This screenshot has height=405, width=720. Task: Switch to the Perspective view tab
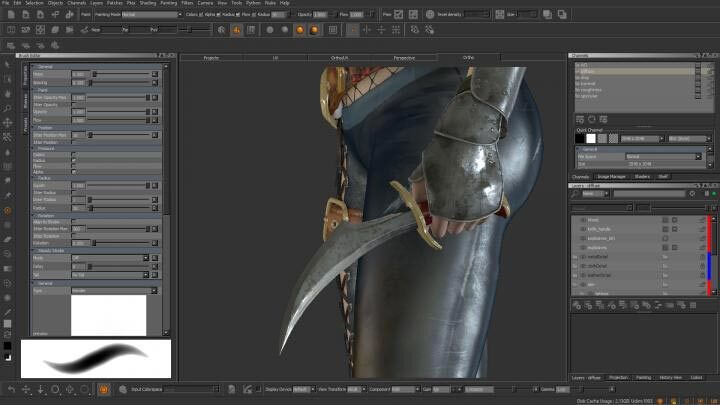pyautogui.click(x=404, y=58)
